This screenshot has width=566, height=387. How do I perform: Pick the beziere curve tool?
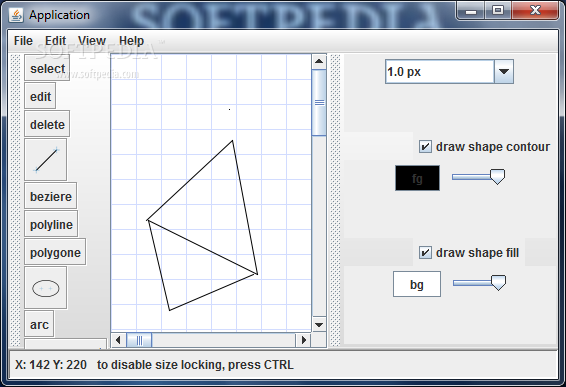(51, 196)
